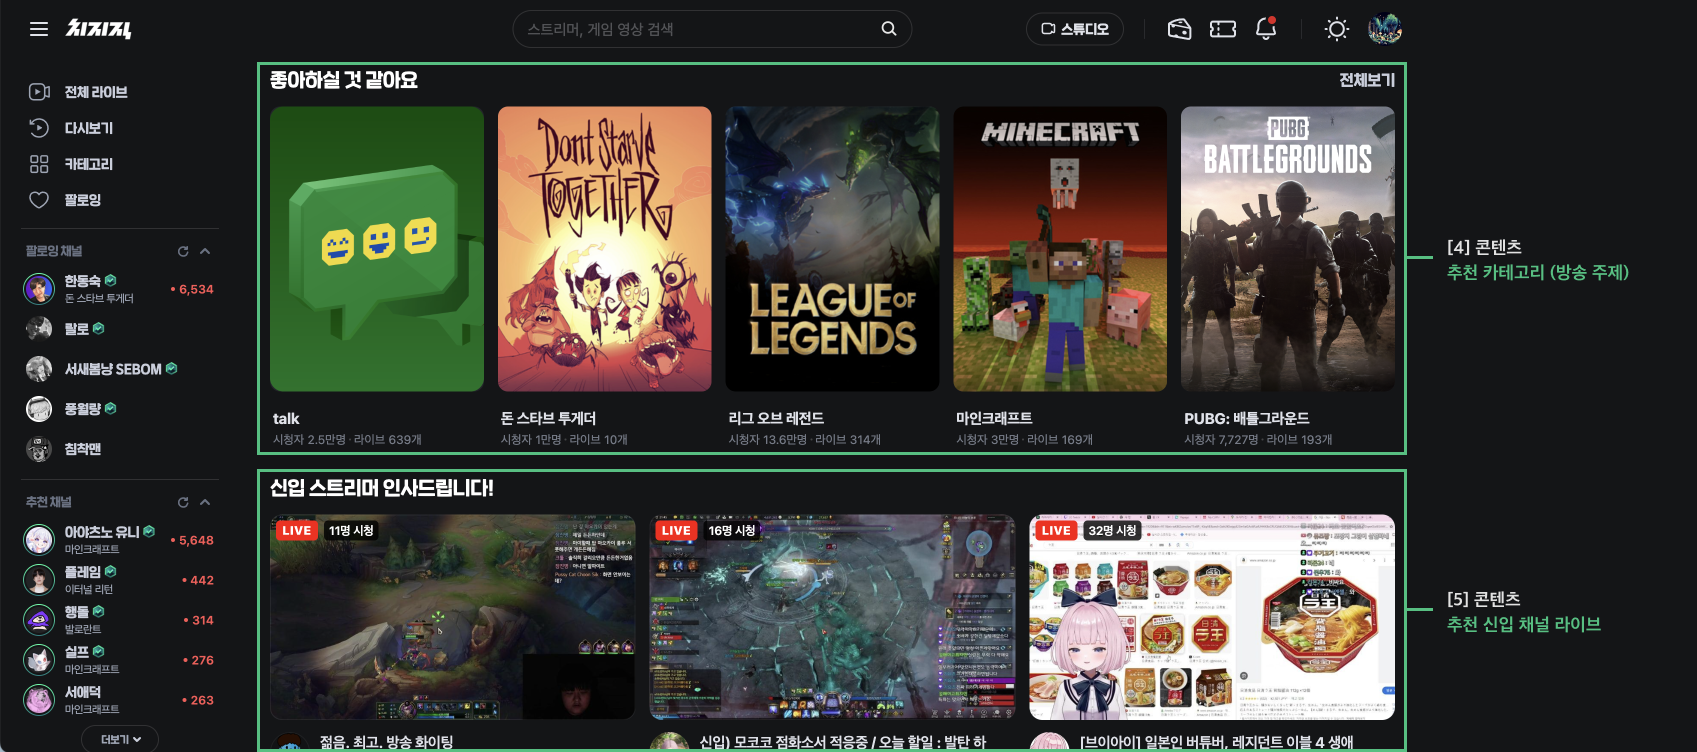The image size is (1697, 752).
Task: Collapse the 추천 채널 section
Action: click(205, 502)
